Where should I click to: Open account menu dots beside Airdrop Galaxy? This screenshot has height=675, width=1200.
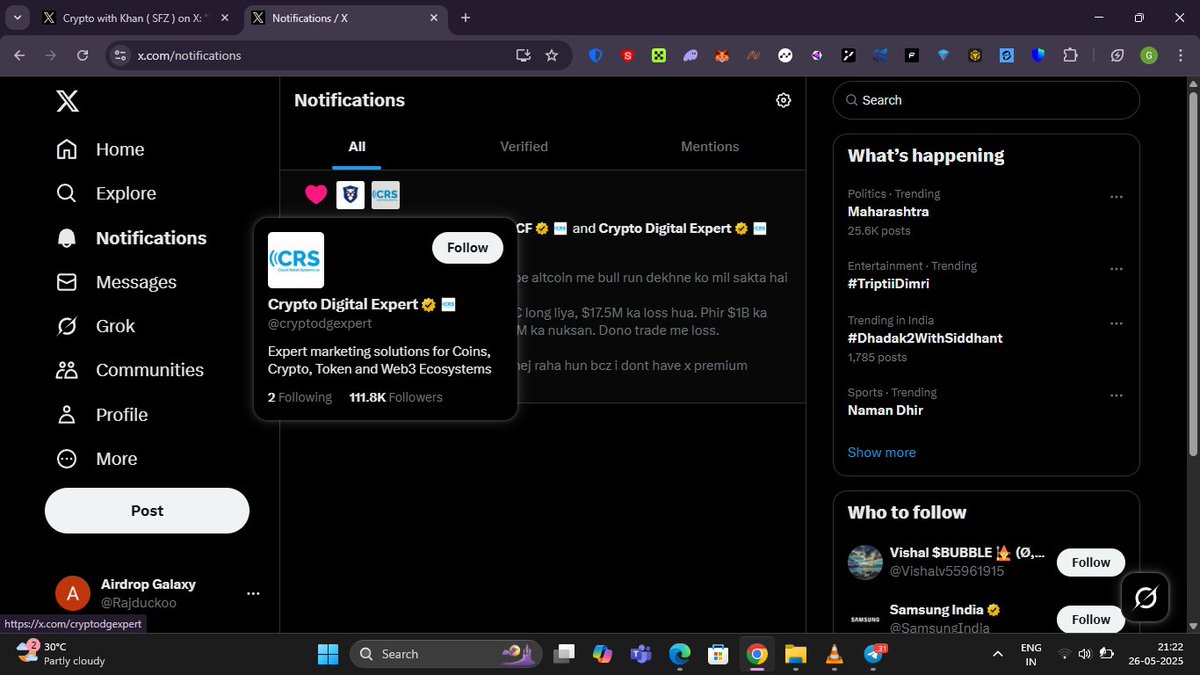pyautogui.click(x=253, y=593)
